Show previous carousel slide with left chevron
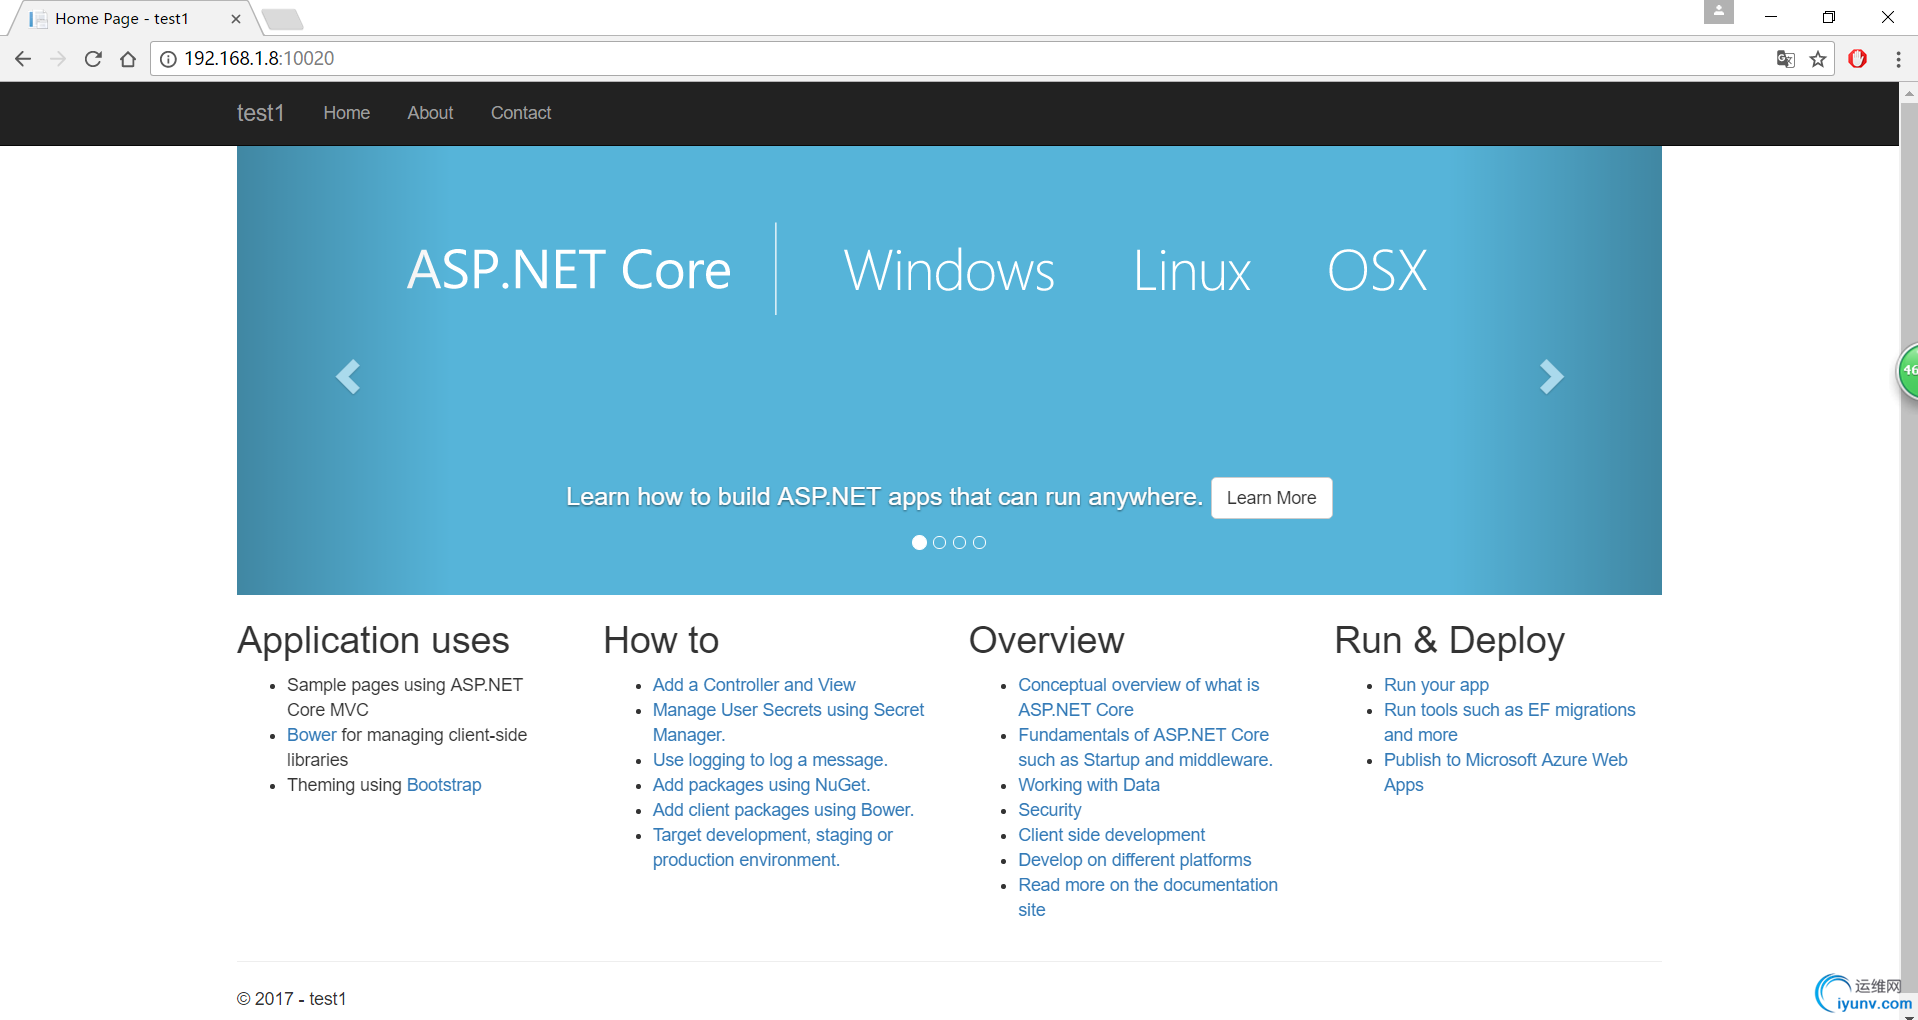Screen dimensions: 1918x1020 (x=348, y=377)
